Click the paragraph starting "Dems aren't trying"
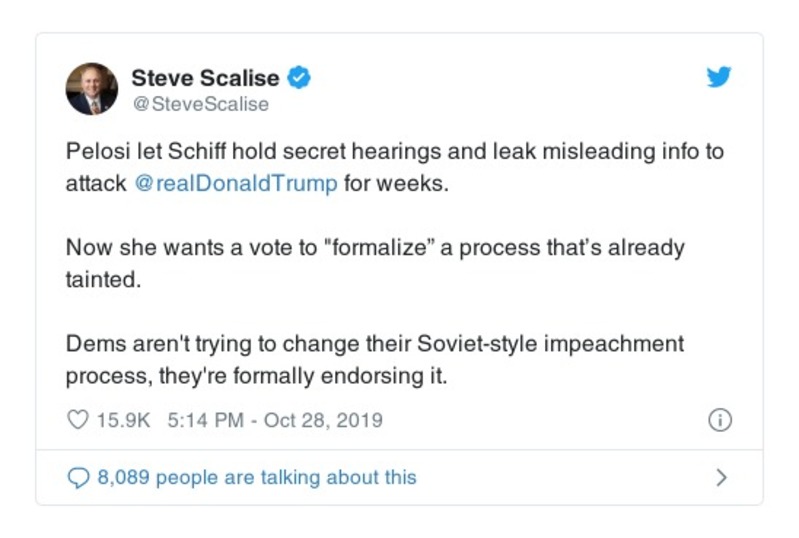799x538 pixels. coord(375,360)
